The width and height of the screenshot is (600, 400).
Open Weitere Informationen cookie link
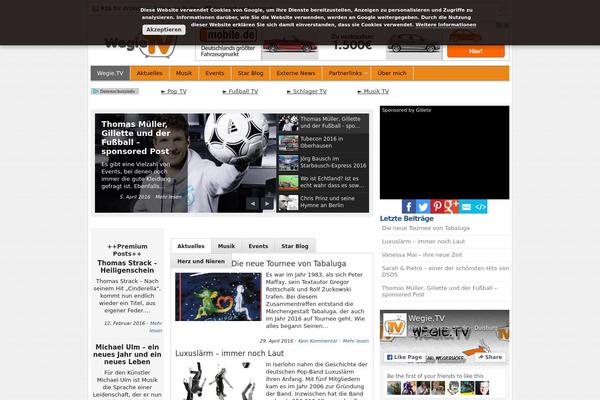pyautogui.click(x=446, y=25)
